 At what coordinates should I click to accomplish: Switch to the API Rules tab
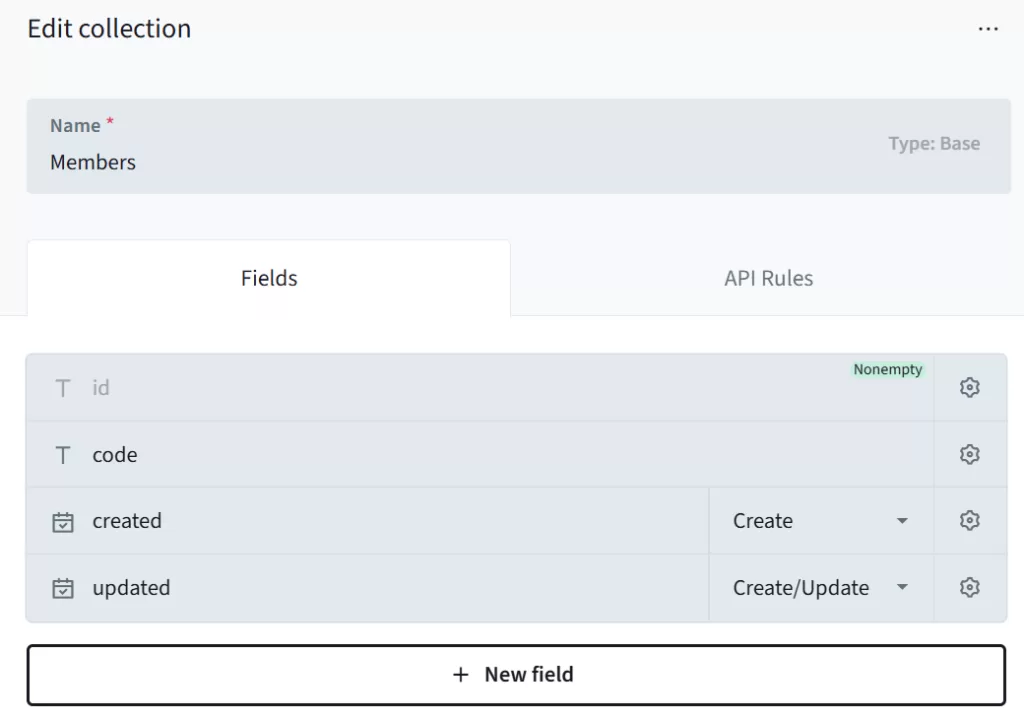[x=768, y=278]
